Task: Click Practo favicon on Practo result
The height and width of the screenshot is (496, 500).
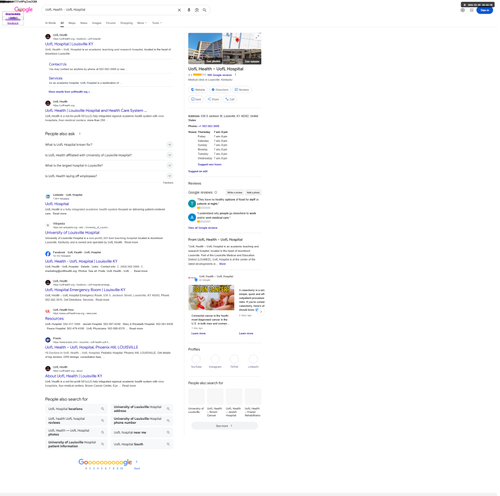Action: (48, 340)
